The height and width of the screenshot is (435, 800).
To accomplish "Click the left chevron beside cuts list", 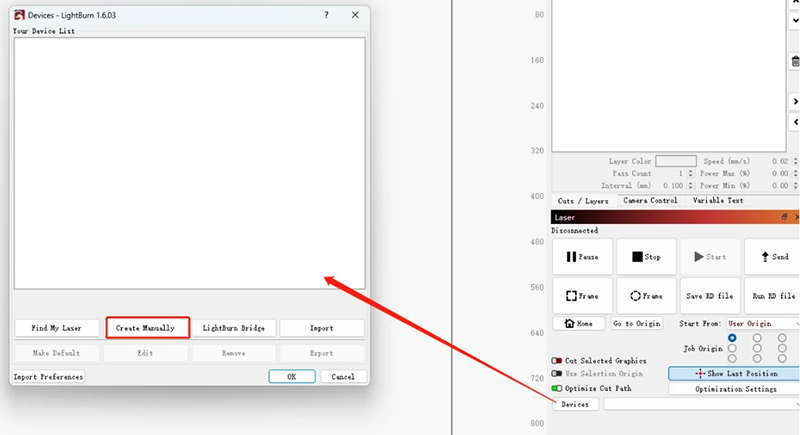I will [795, 122].
